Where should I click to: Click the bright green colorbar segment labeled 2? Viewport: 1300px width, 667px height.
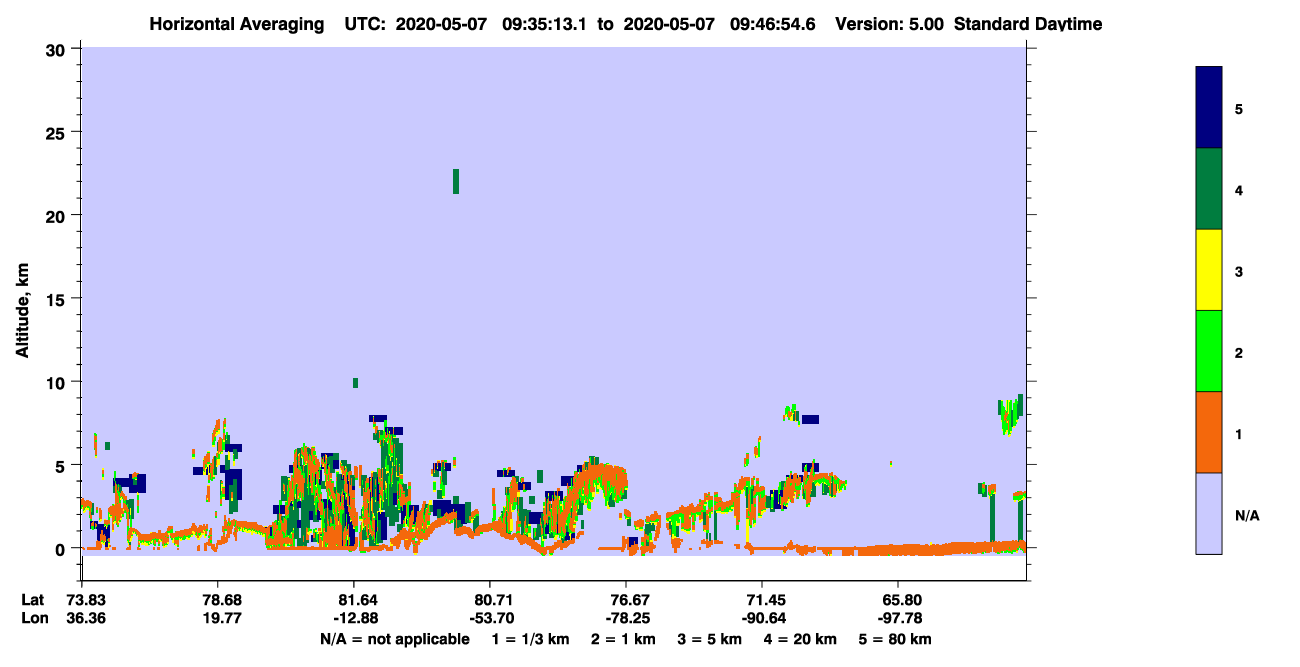coord(1209,351)
